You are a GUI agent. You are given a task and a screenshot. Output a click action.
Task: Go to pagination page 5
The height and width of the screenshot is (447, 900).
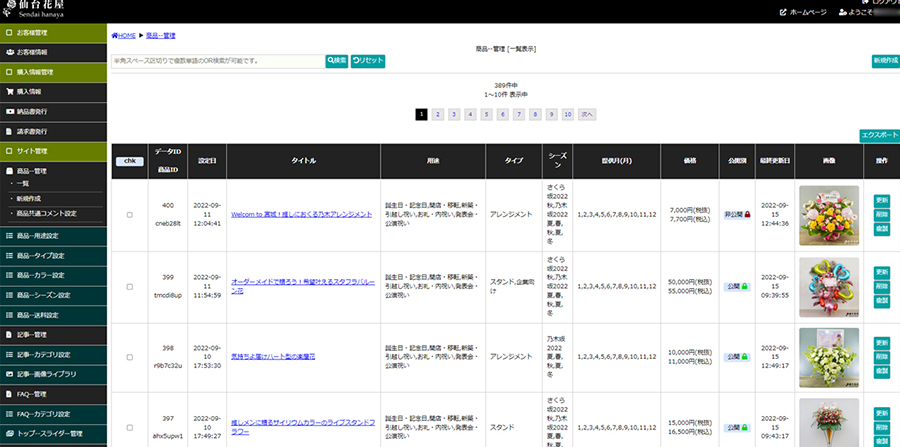[487, 115]
